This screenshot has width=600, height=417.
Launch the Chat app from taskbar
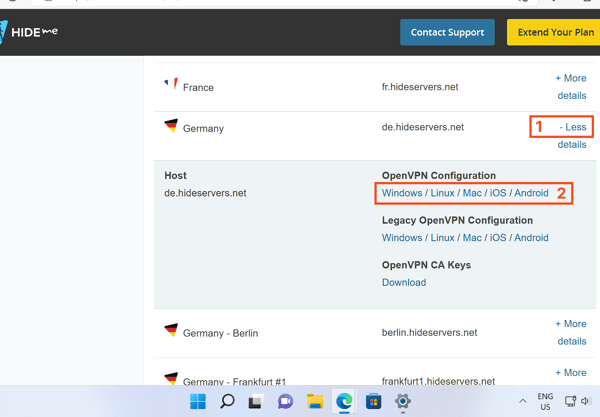click(285, 401)
